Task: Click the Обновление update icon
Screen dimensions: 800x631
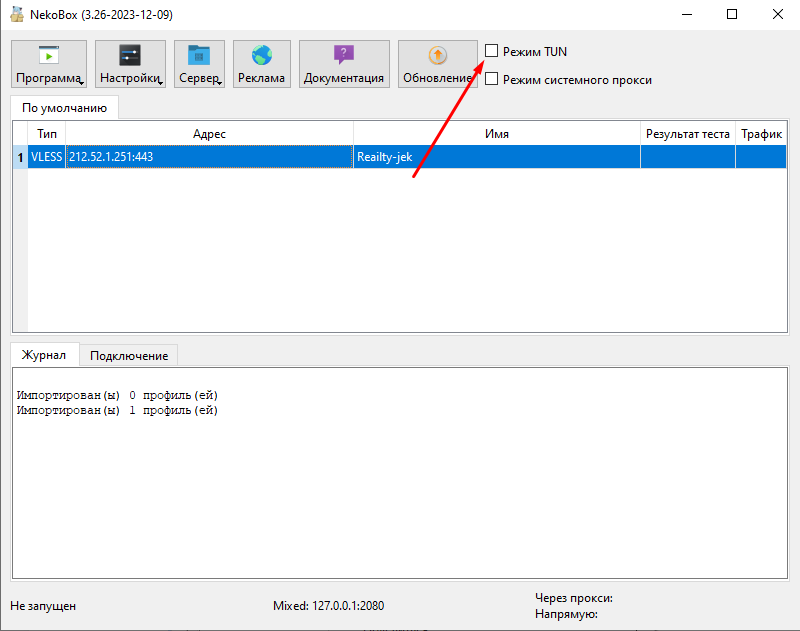Action: (x=437, y=56)
